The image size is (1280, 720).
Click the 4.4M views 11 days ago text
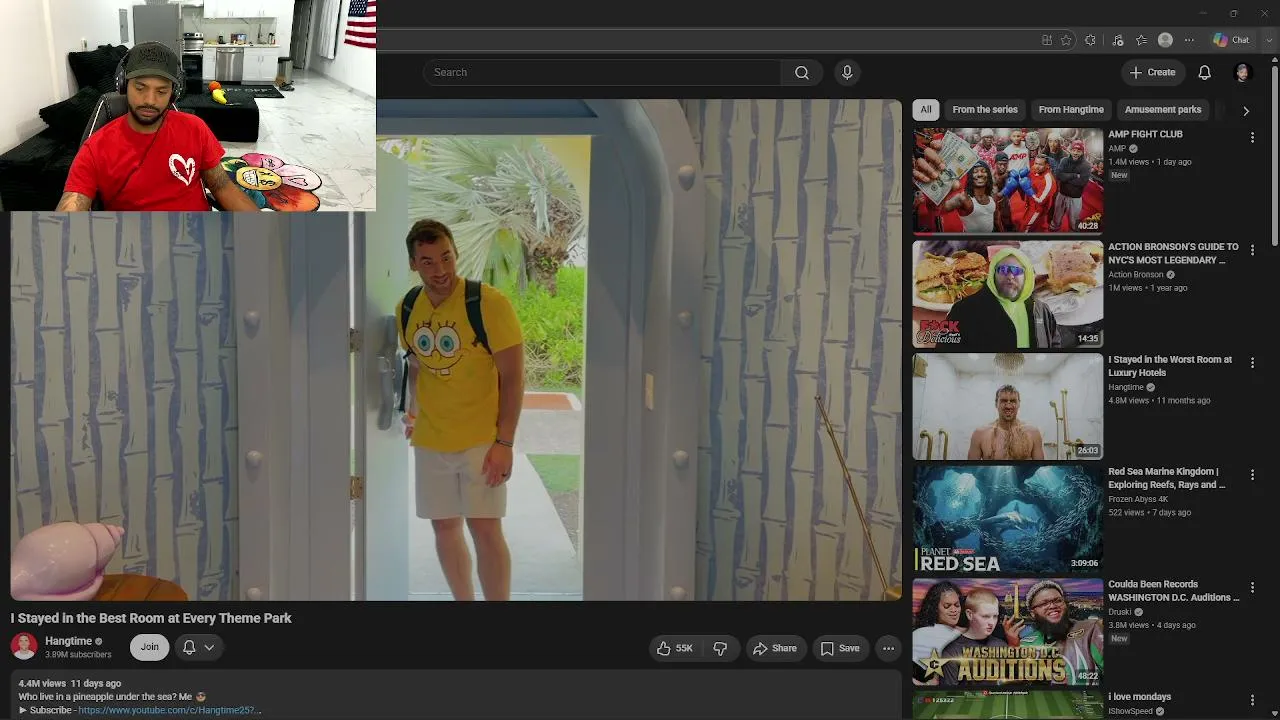70,684
